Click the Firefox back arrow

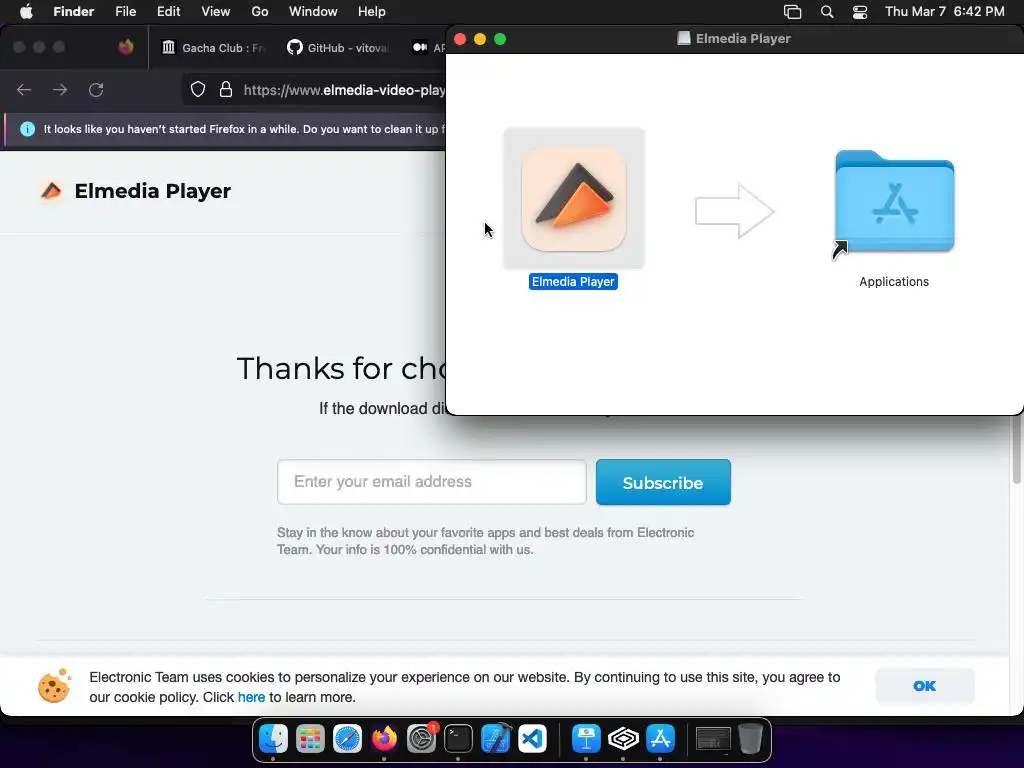(x=24, y=89)
